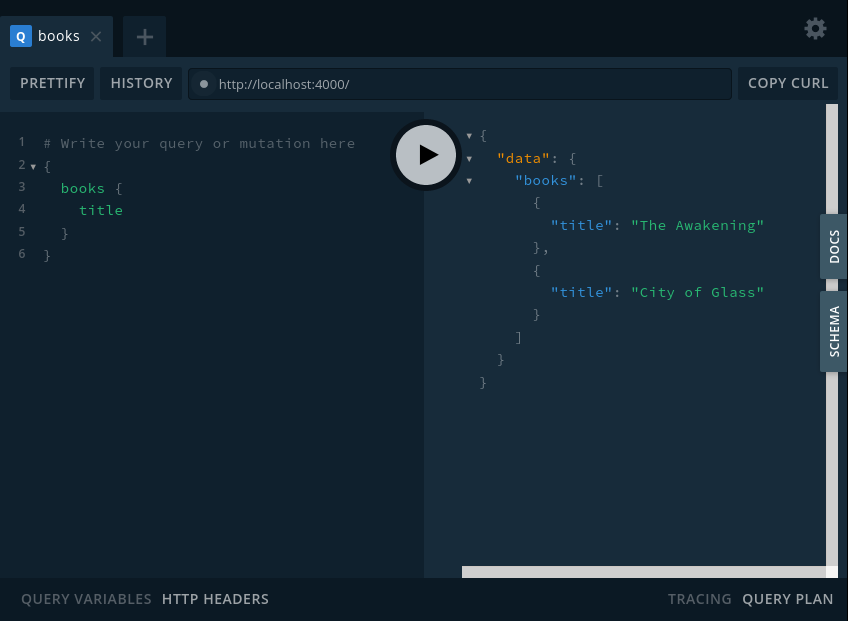Click line number 6 in the editor gutter

(x=22, y=254)
